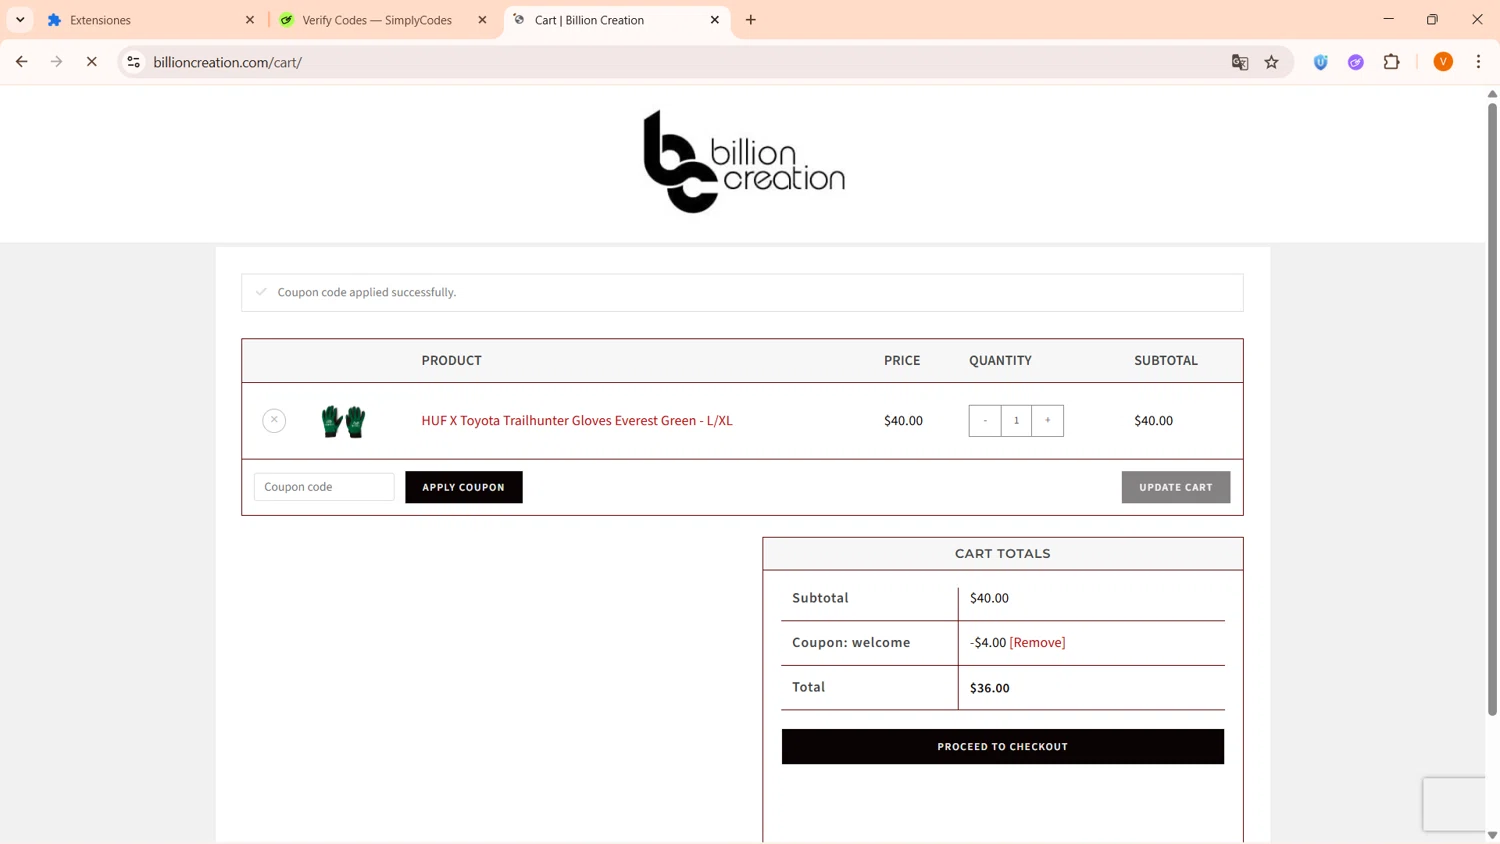Stop loading the page
Viewport: 1500px width, 844px height.
coord(91,62)
